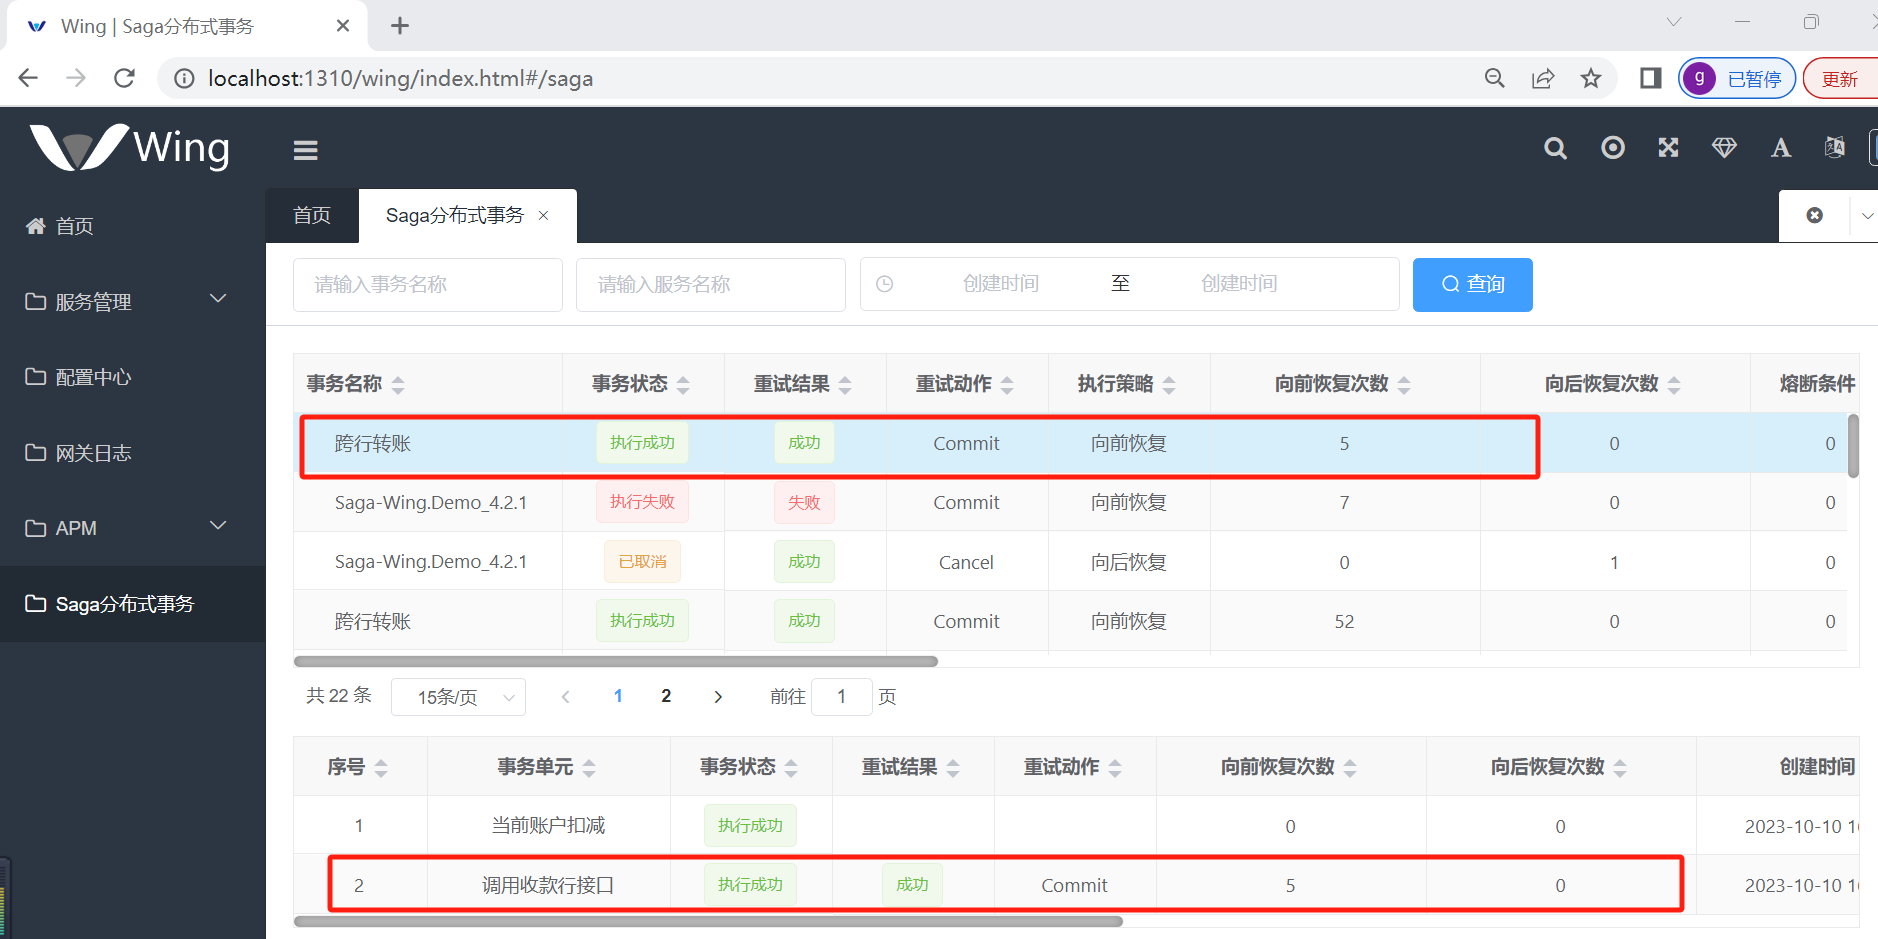Select page 1 in the pagination
The height and width of the screenshot is (939, 1878).
(x=618, y=696)
